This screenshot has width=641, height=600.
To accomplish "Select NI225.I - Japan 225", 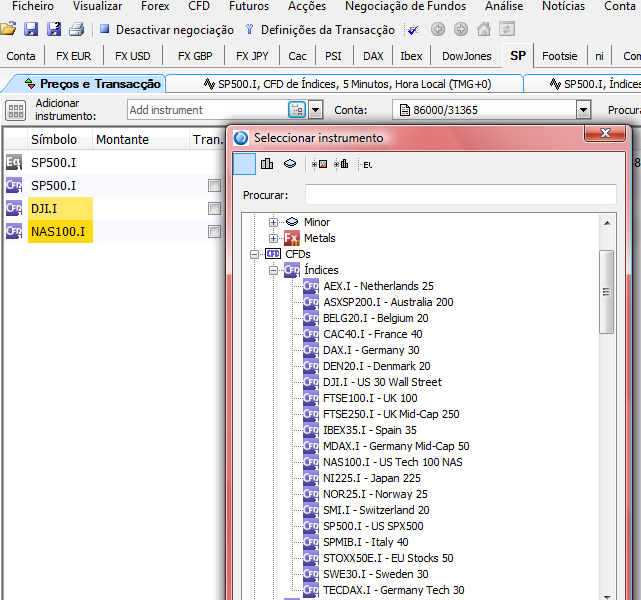I will [372, 478].
